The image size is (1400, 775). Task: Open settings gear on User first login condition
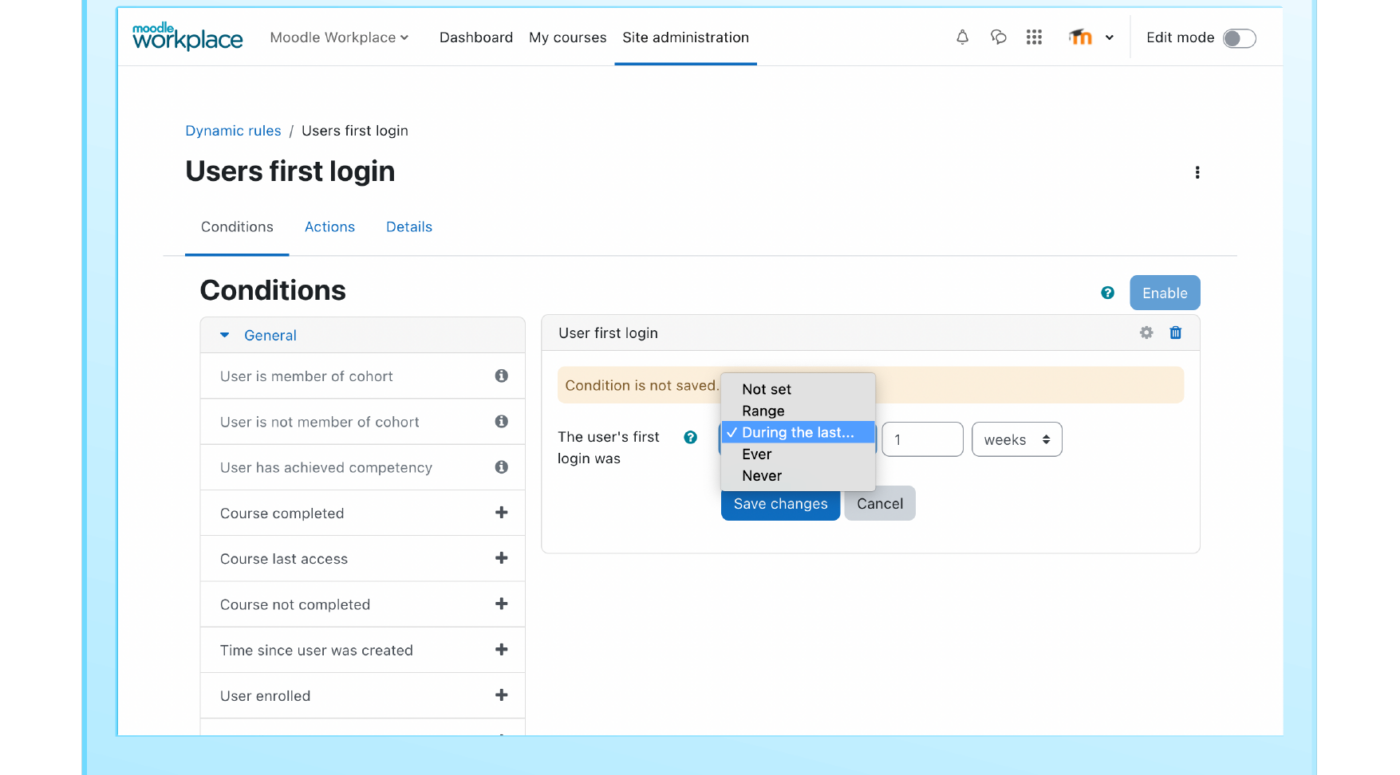tap(1146, 332)
